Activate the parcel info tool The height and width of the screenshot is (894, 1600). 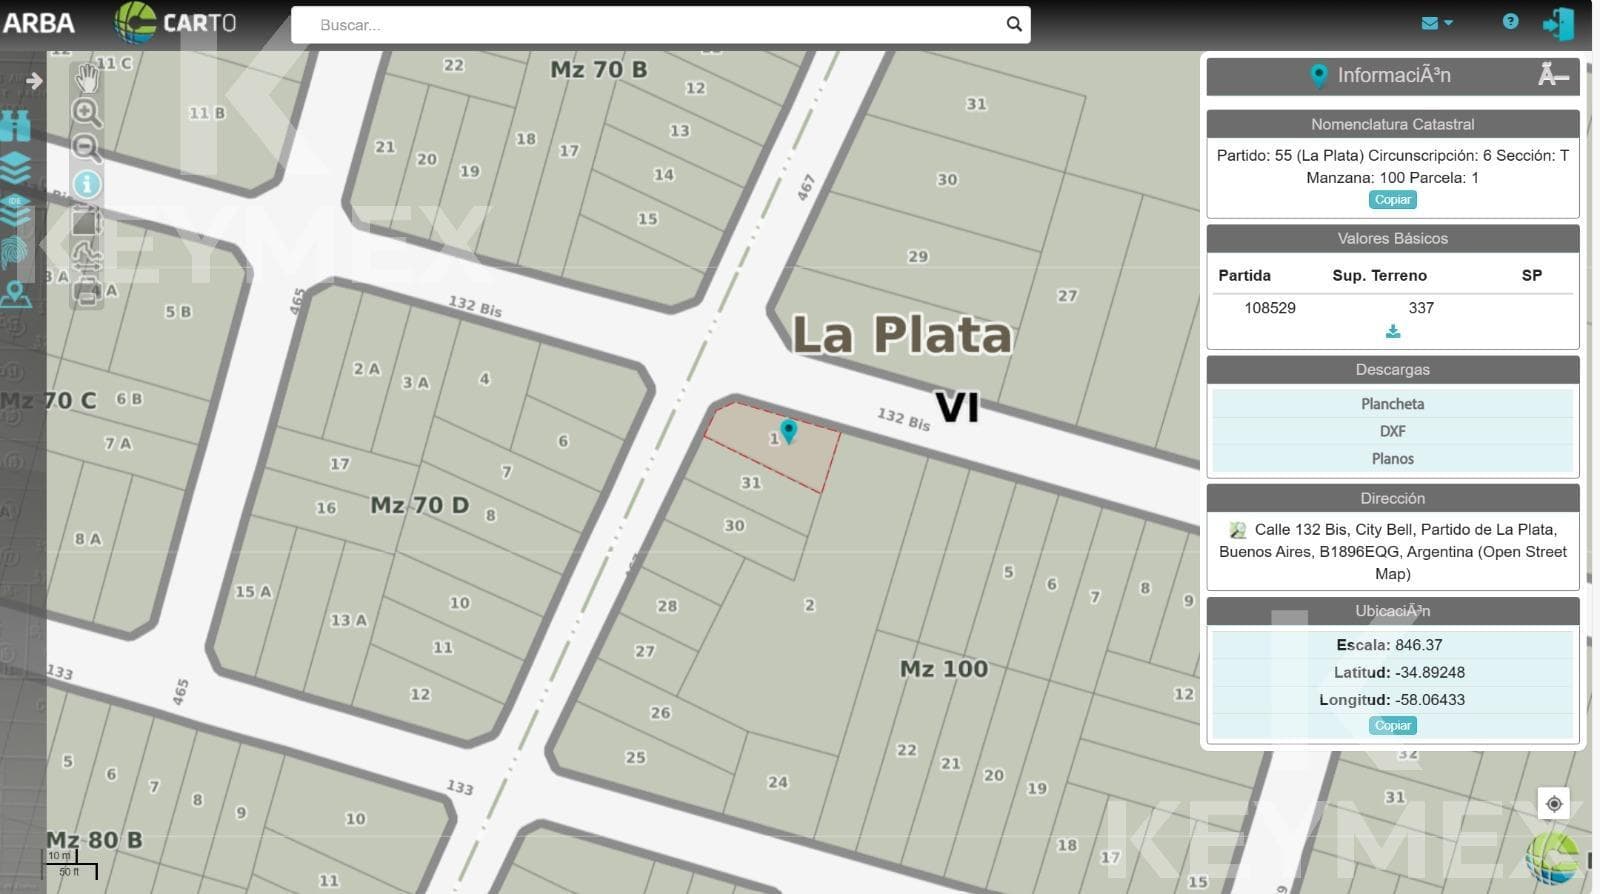pyautogui.click(x=87, y=184)
